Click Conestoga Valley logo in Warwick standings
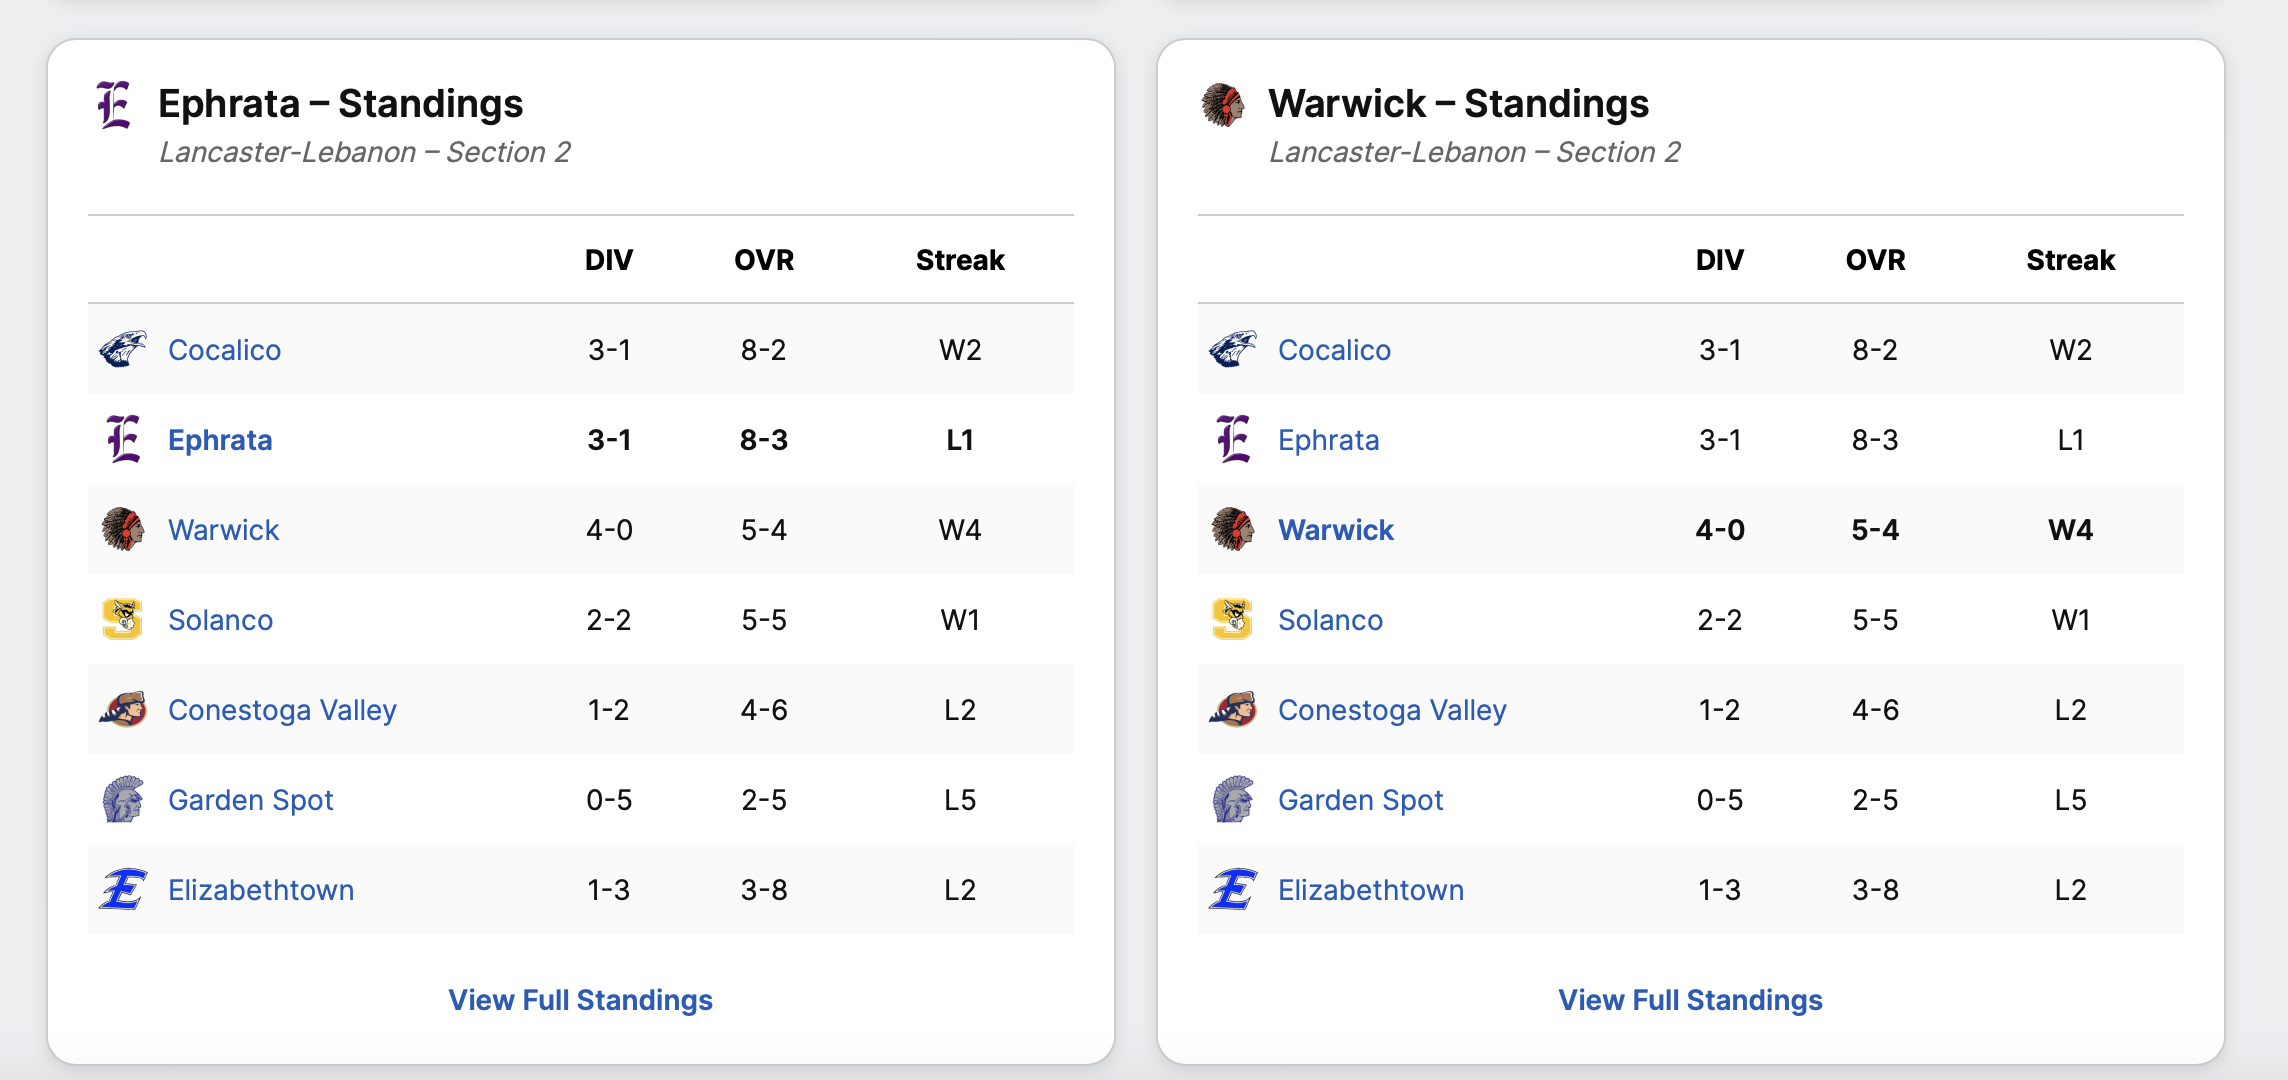This screenshot has width=2288, height=1080. (1233, 709)
